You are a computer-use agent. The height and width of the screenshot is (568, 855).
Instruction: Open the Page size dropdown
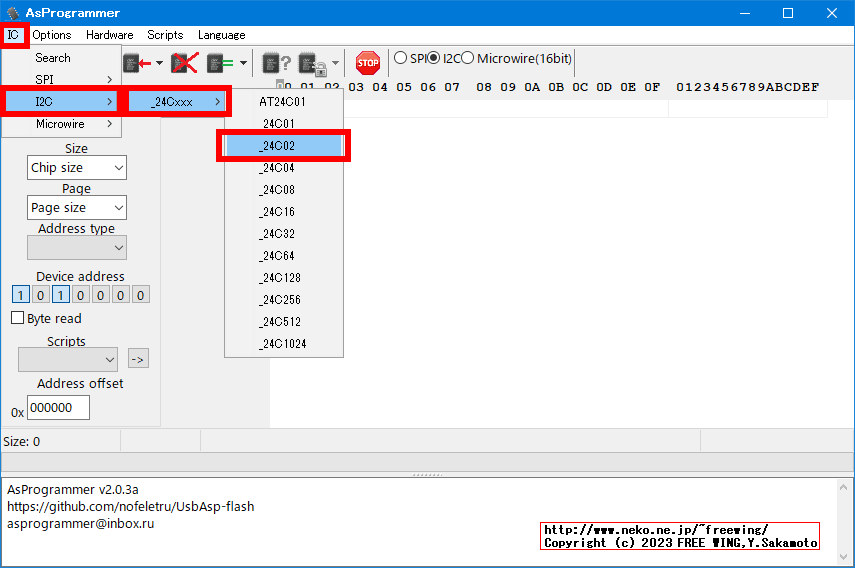[x=77, y=208]
